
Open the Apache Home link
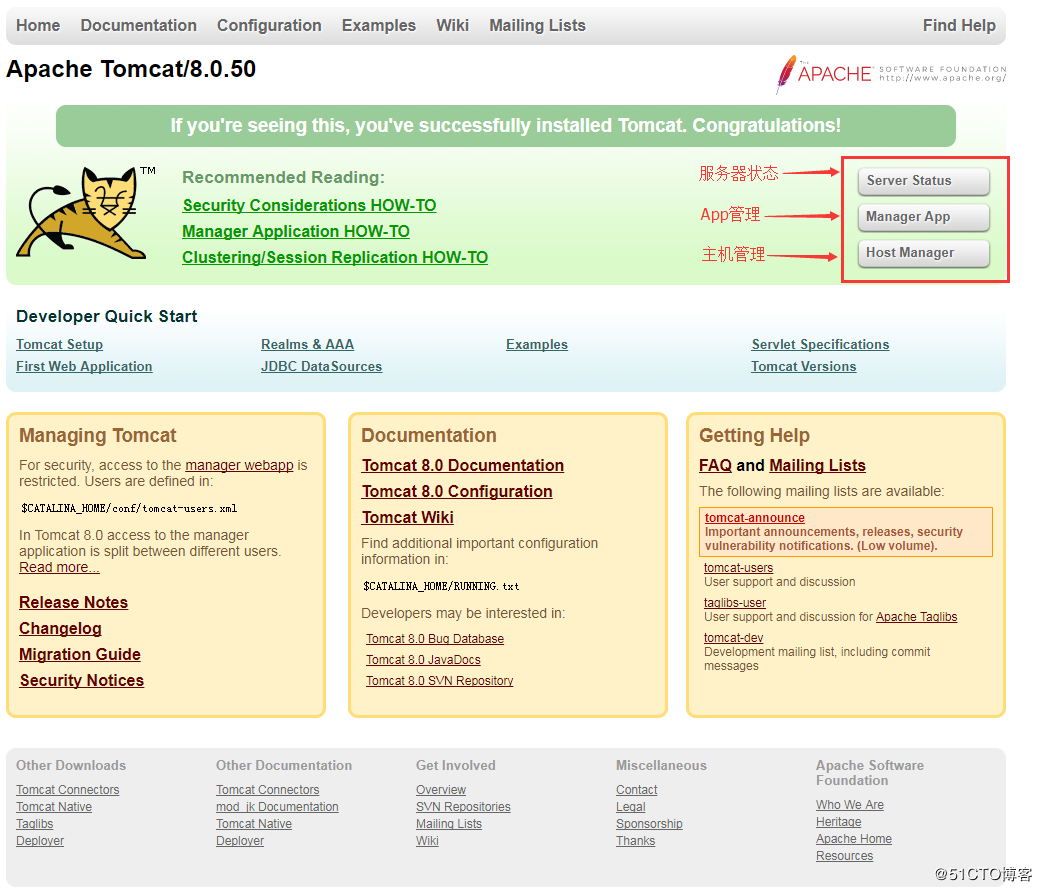(x=854, y=839)
